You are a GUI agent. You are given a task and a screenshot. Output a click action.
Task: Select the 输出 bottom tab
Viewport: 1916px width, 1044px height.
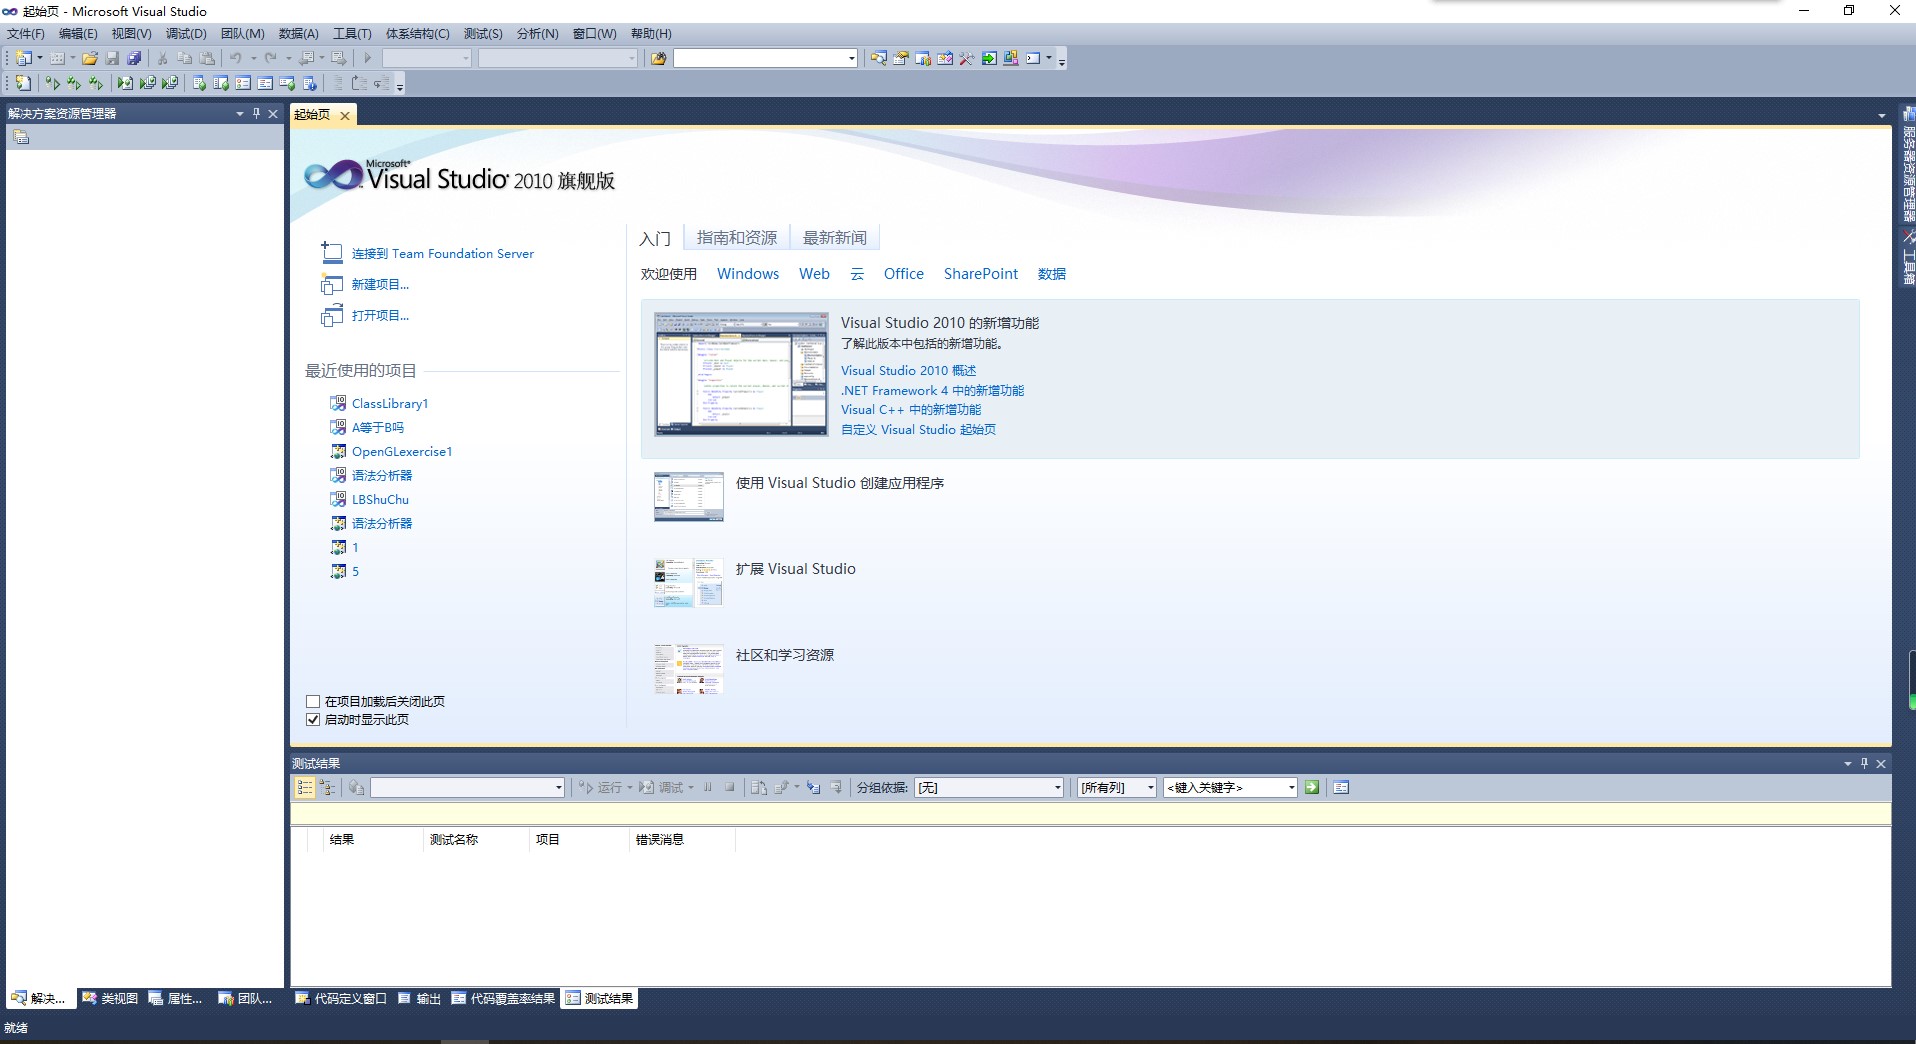point(420,998)
